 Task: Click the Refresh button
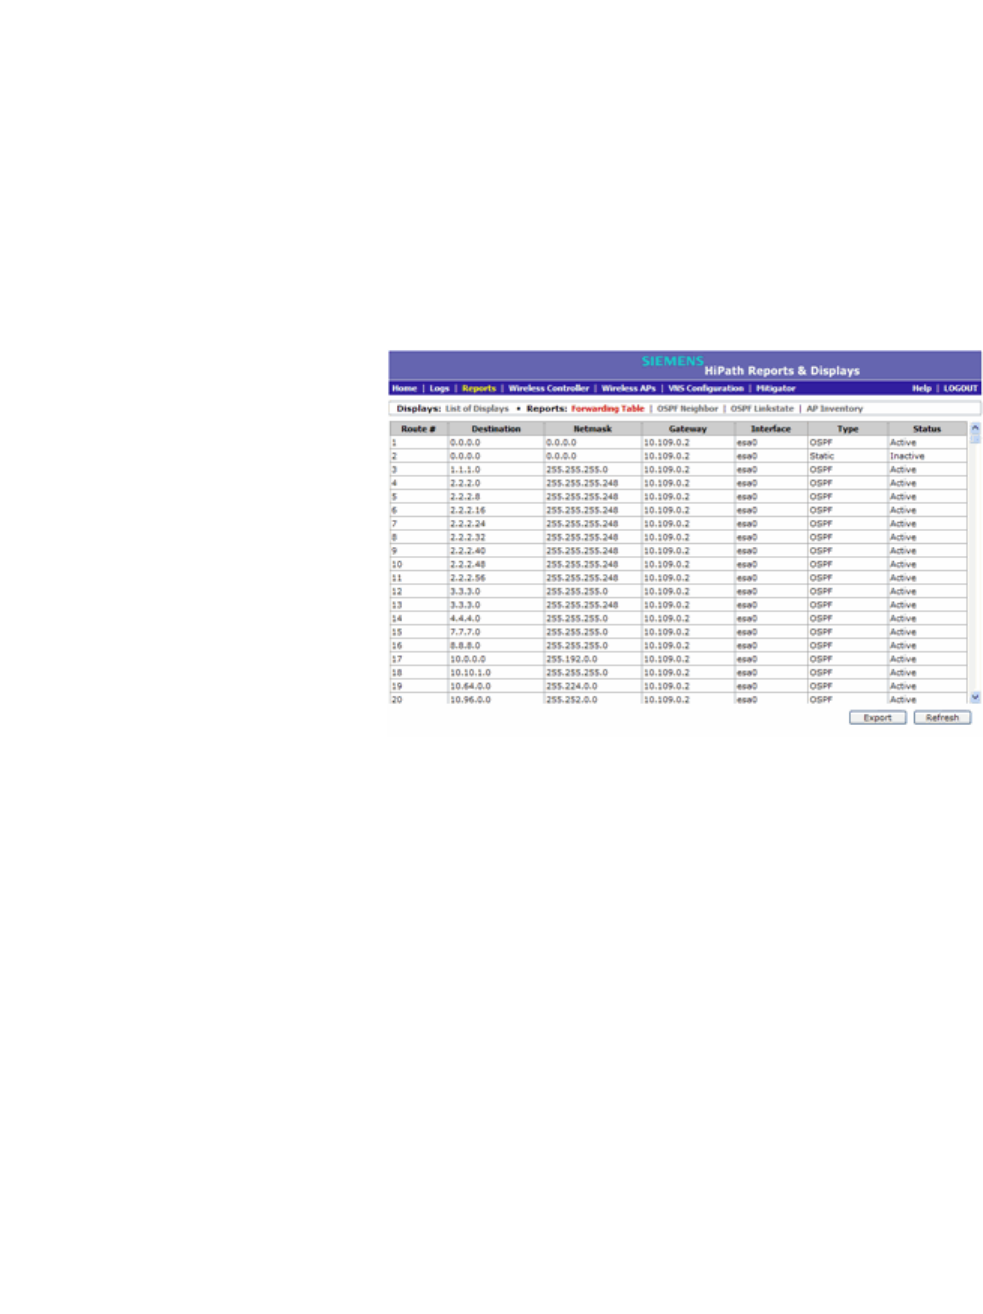[x=942, y=718]
